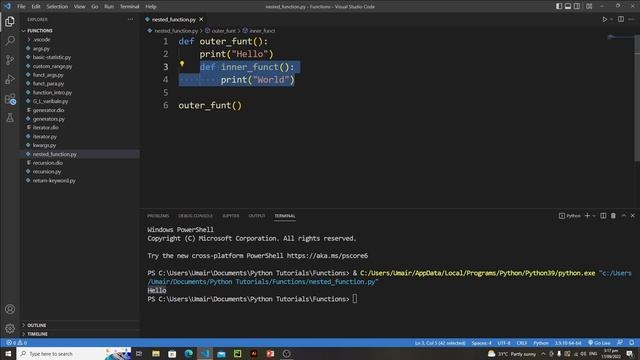Viewport: 640px width, 360px height.
Task: Toggle primary side bar visibility
Action: pyautogui.click(x=559, y=6)
